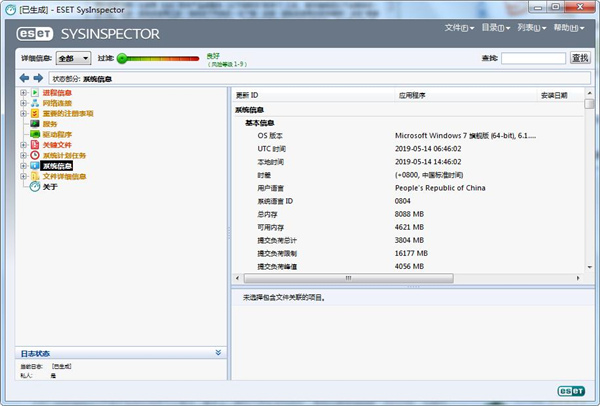Go back with the left arrow
This screenshot has width=600, height=406.
coord(24,77)
